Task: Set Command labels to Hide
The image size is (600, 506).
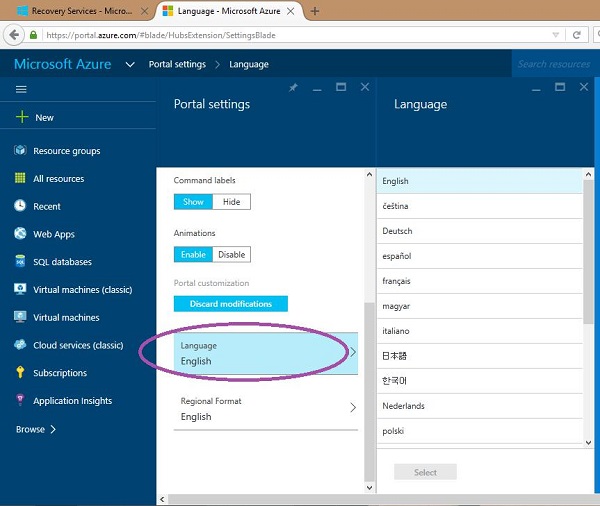Action: click(x=231, y=202)
